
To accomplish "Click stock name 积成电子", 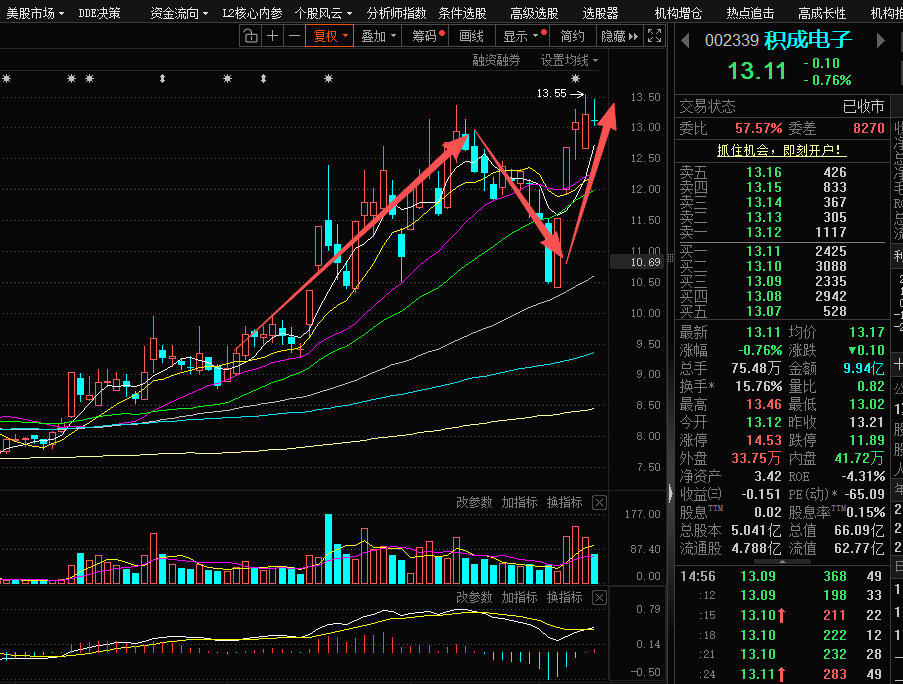I will pos(807,40).
